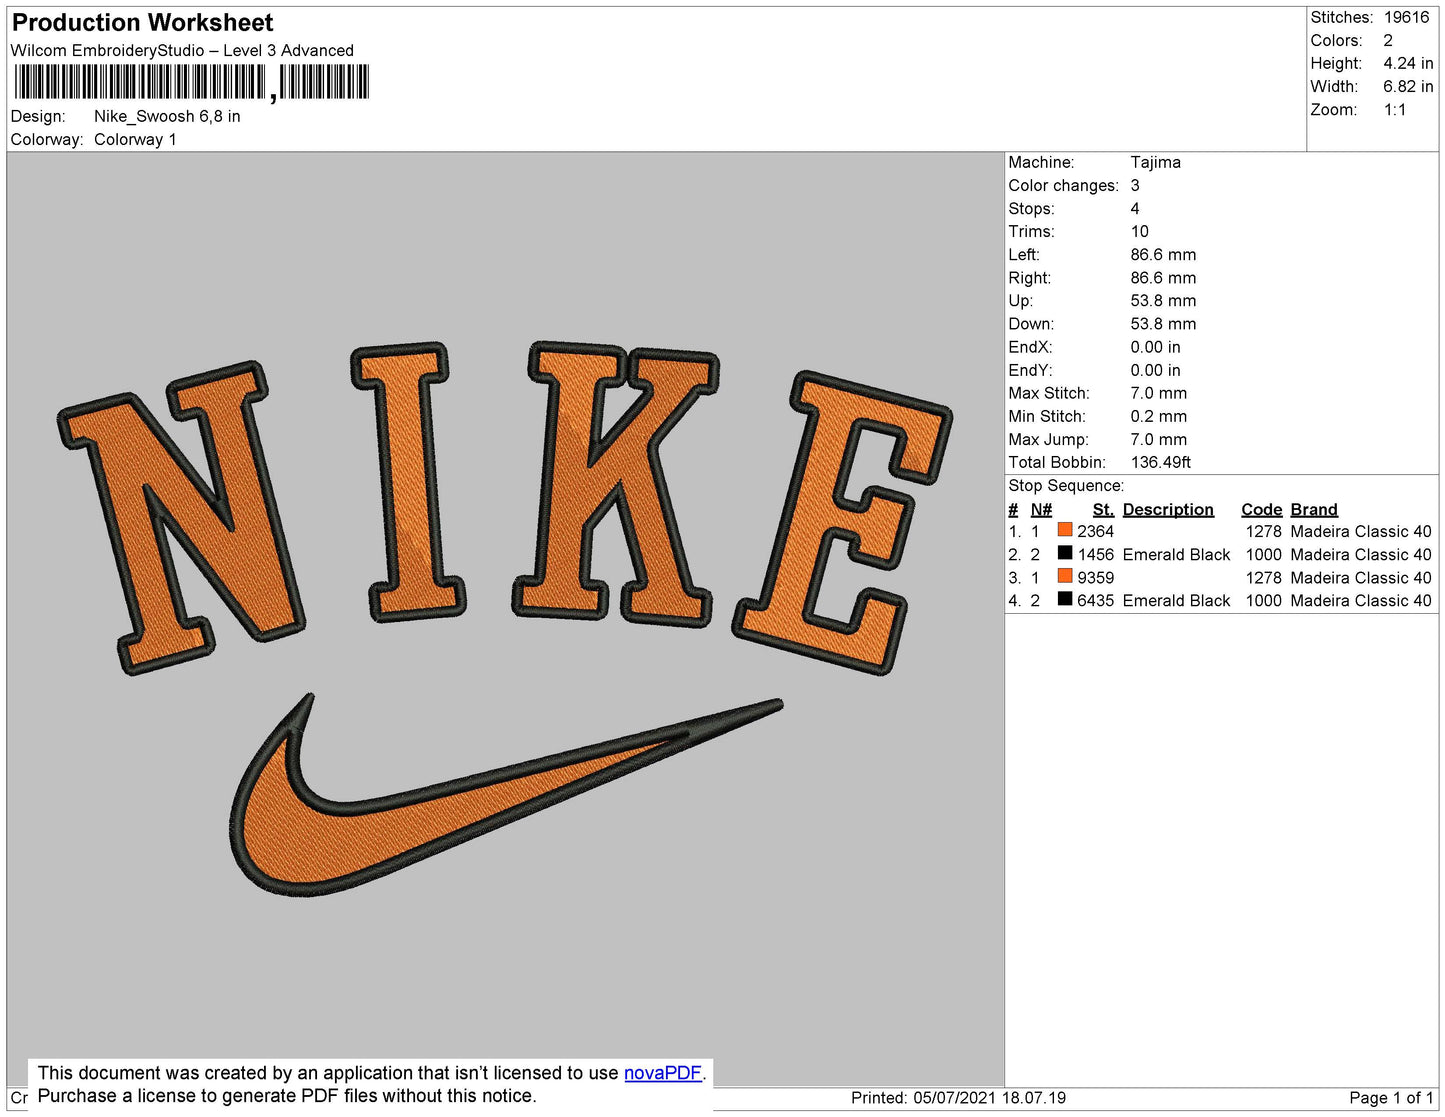Image resolution: width=1445 pixels, height=1117 pixels.
Task: Click the Min Stitch value '0.2 mm'
Action: click(1158, 416)
